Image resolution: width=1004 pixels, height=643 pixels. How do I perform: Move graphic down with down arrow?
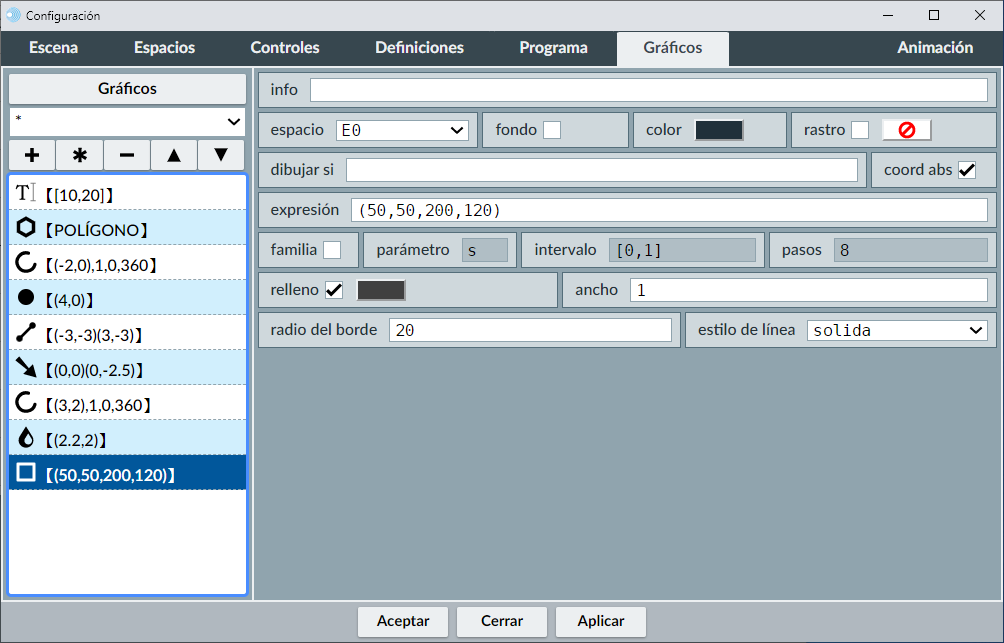tap(221, 155)
